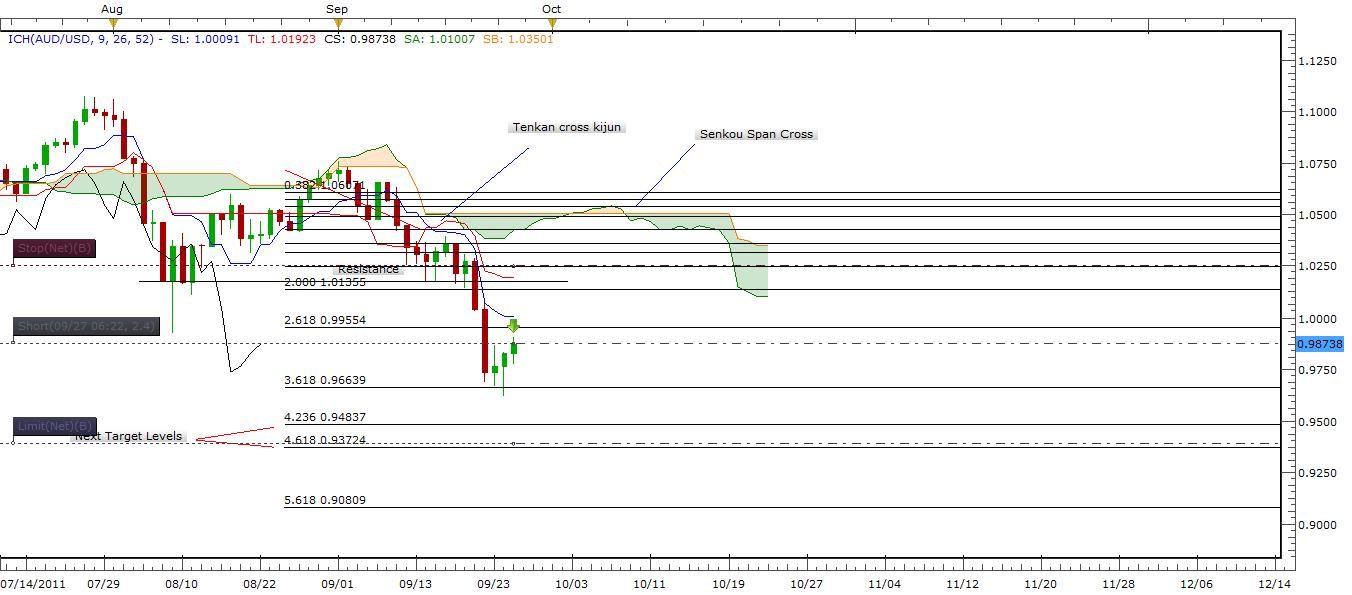Select the 4.236 0.94837 Fibonacci label

coord(325,417)
